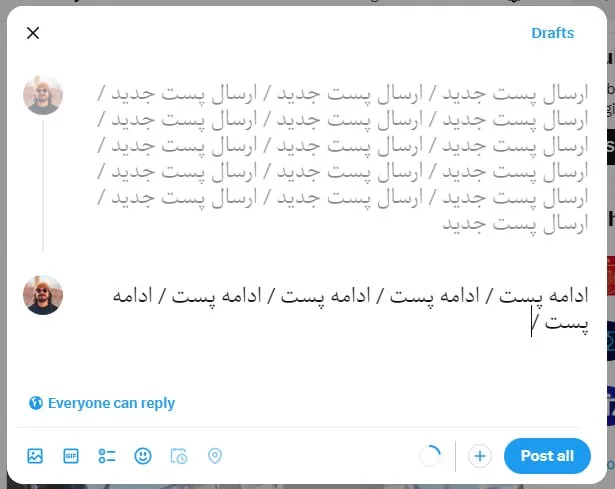Click top profile avatar thumbnail
615x489 pixels.
coord(43,95)
